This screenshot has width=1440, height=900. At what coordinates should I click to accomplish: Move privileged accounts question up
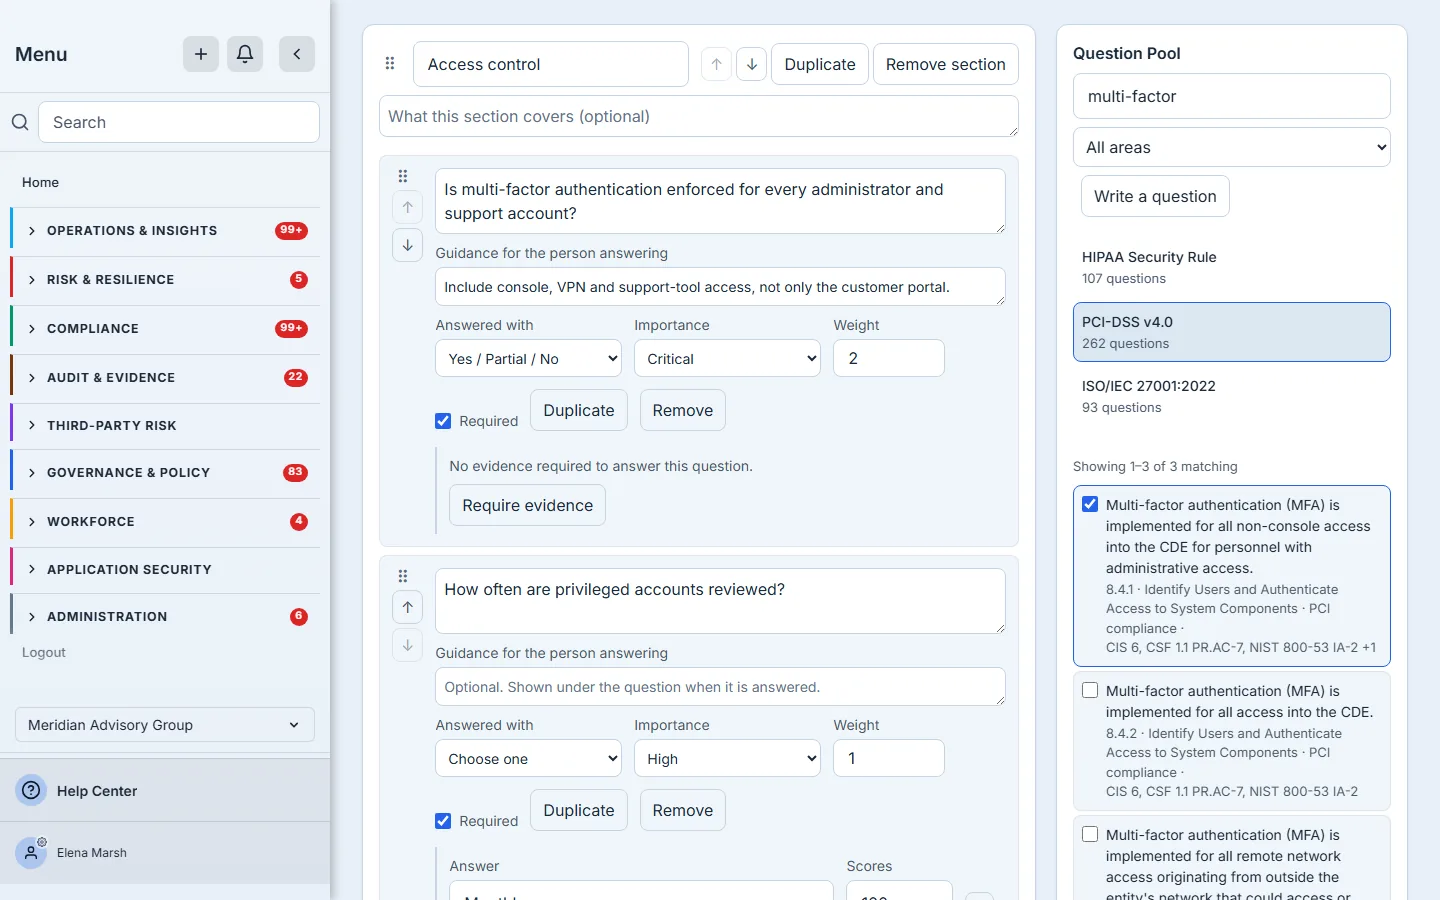pyautogui.click(x=408, y=607)
